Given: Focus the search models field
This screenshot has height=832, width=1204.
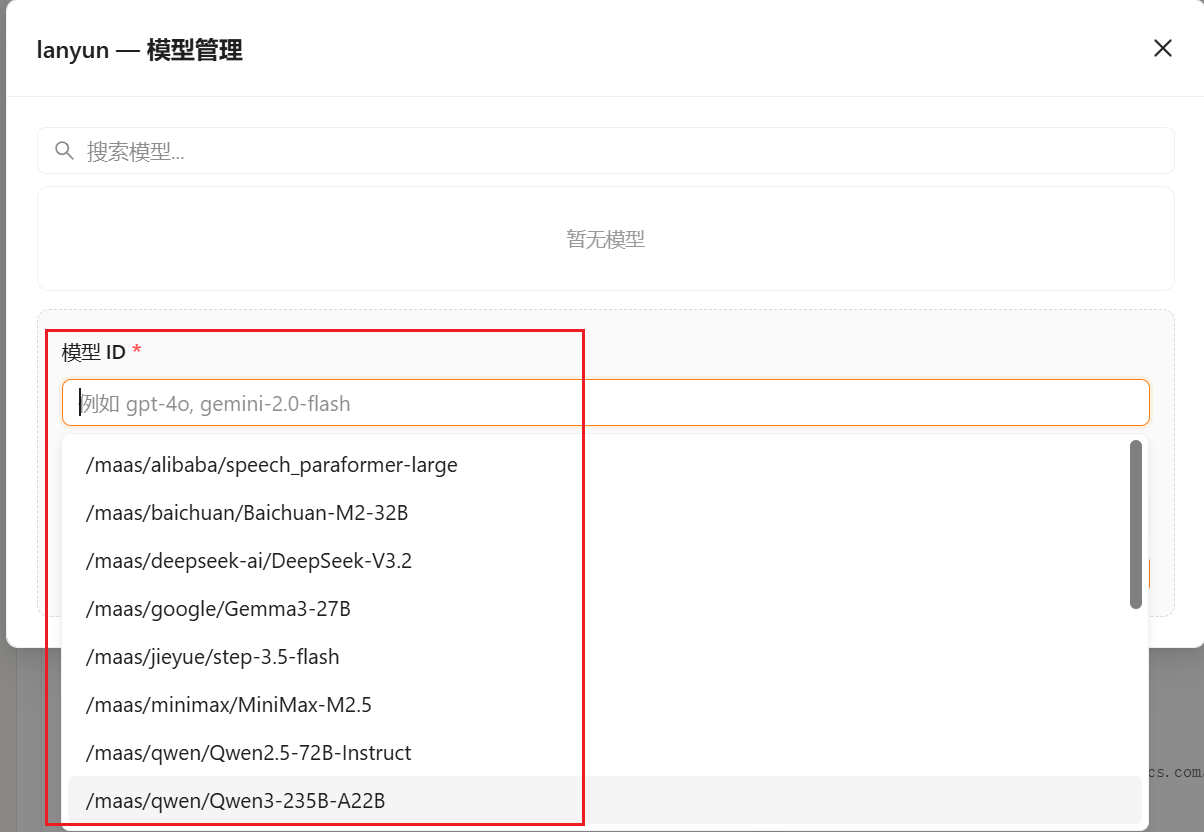Looking at the screenshot, I should [x=605, y=151].
